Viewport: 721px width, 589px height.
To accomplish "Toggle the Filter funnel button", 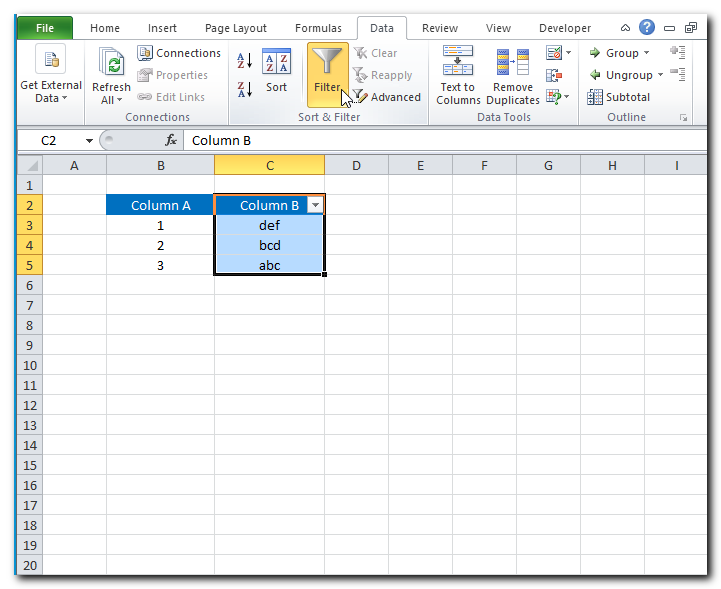I will 327,72.
